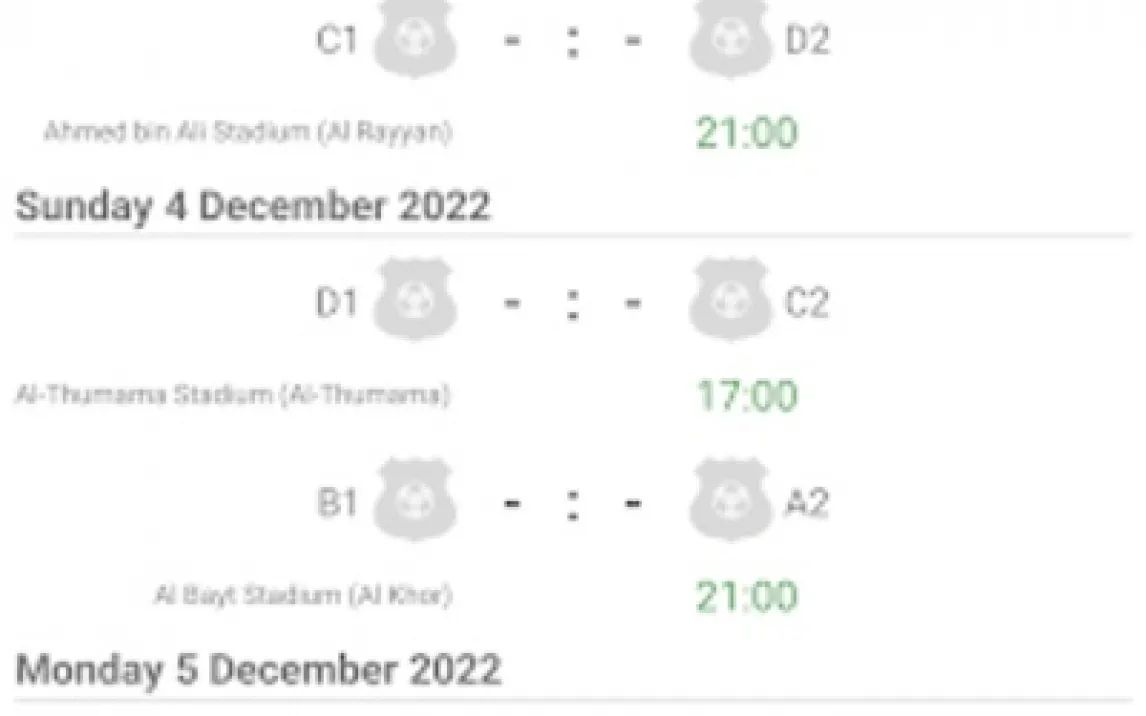Click the D2 team label
The height and width of the screenshot is (716, 1146).
(x=807, y=41)
